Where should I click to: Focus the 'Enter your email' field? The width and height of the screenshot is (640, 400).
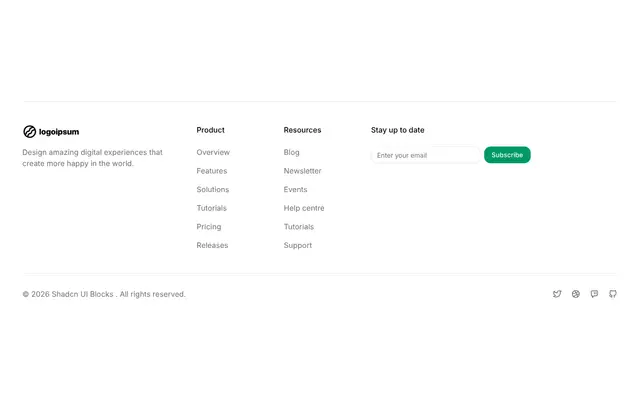426,155
